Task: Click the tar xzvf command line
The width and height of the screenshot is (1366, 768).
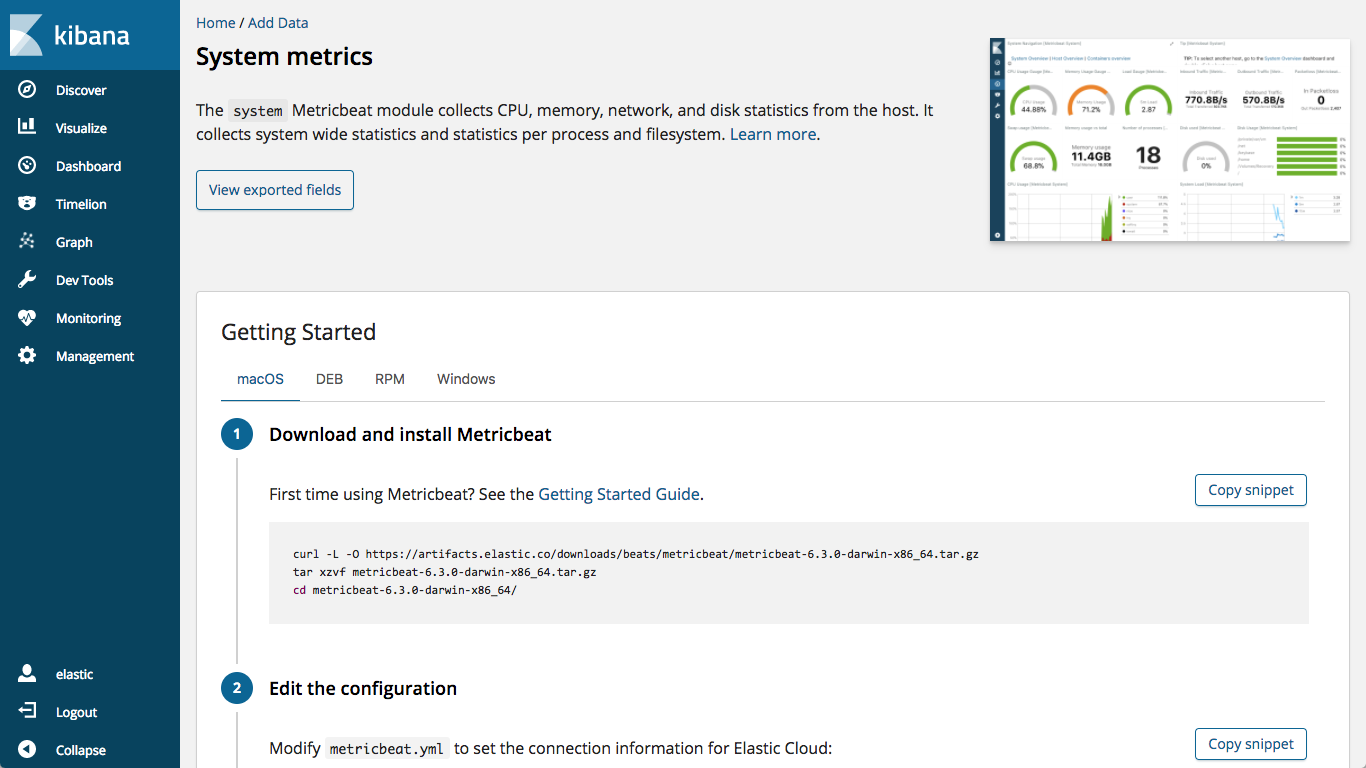Action: pos(445,572)
